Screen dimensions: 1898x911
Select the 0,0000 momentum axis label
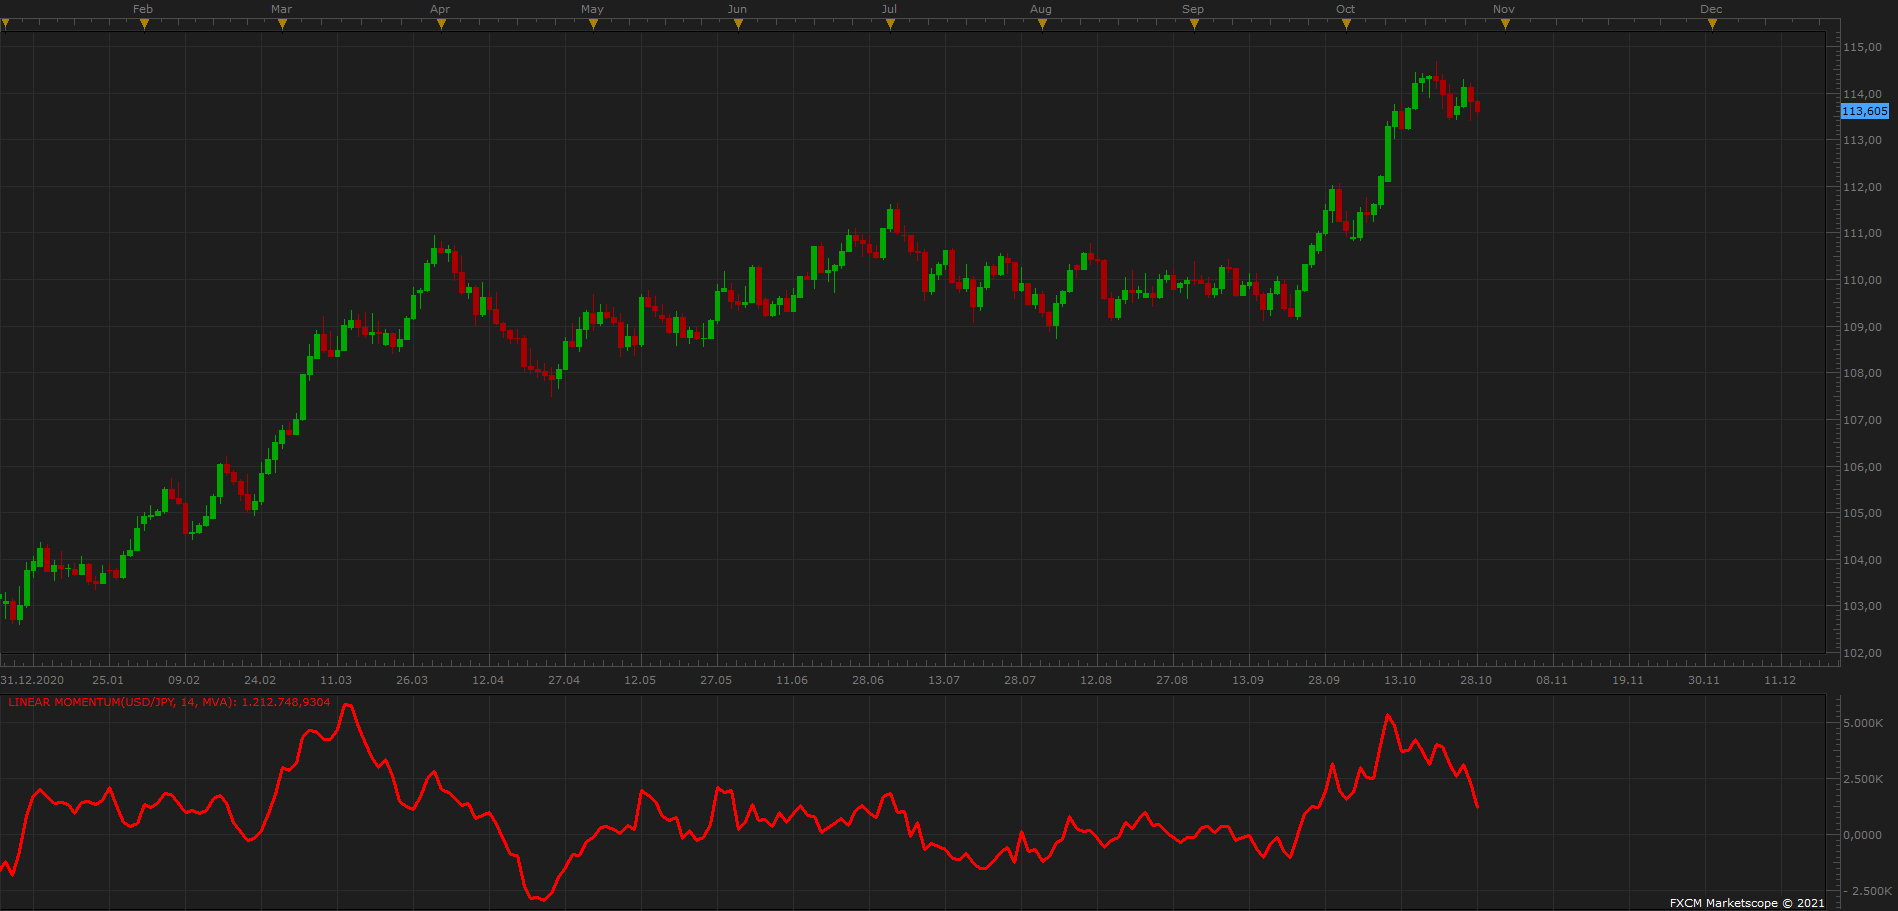coord(1862,835)
